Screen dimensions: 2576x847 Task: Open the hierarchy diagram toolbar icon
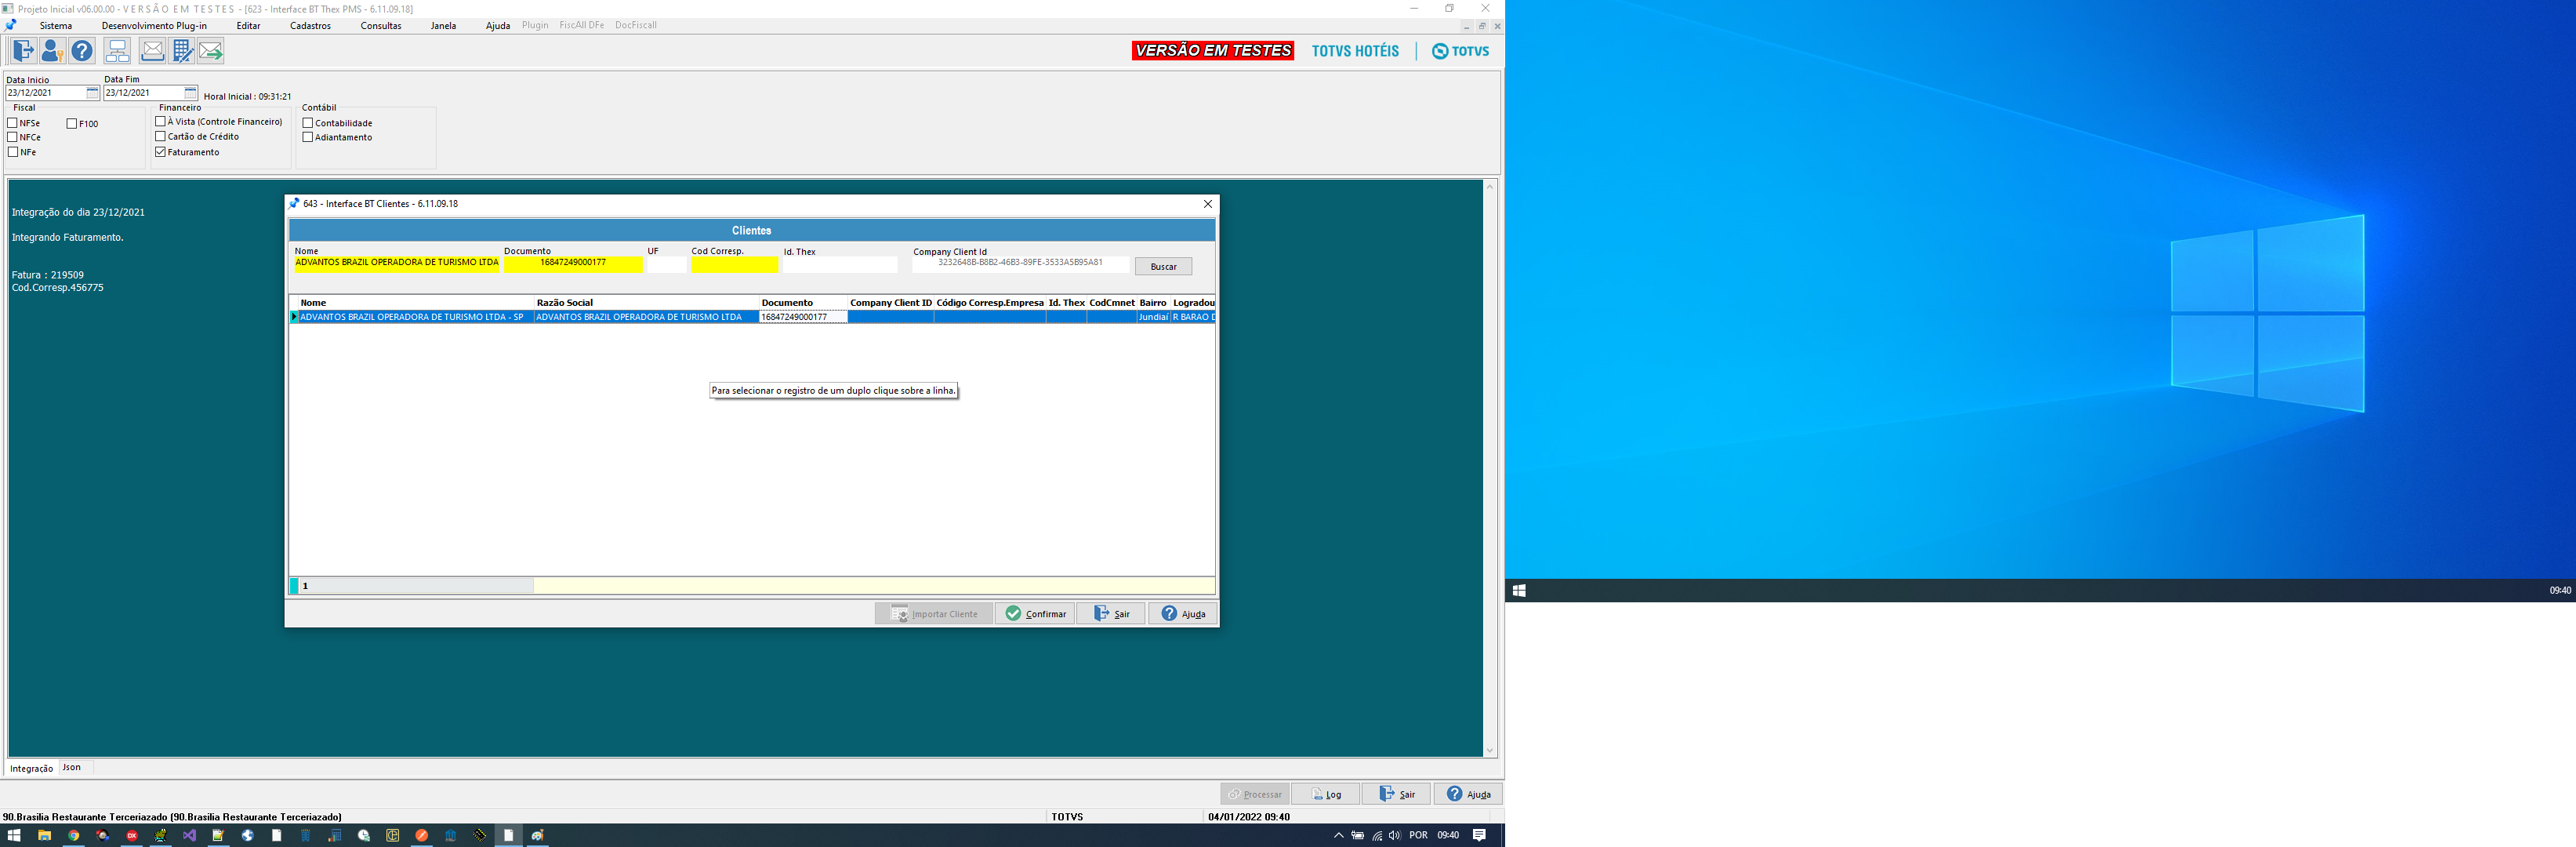[117, 50]
